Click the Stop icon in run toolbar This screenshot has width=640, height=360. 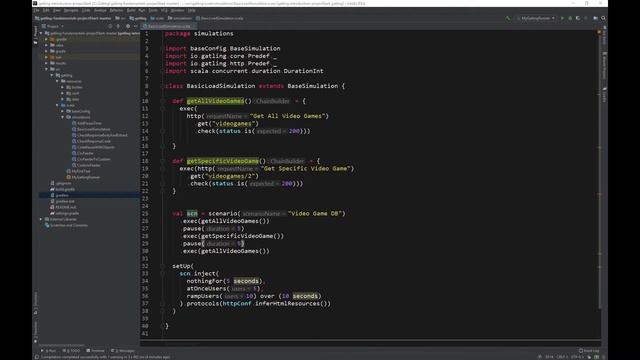coord(586,18)
